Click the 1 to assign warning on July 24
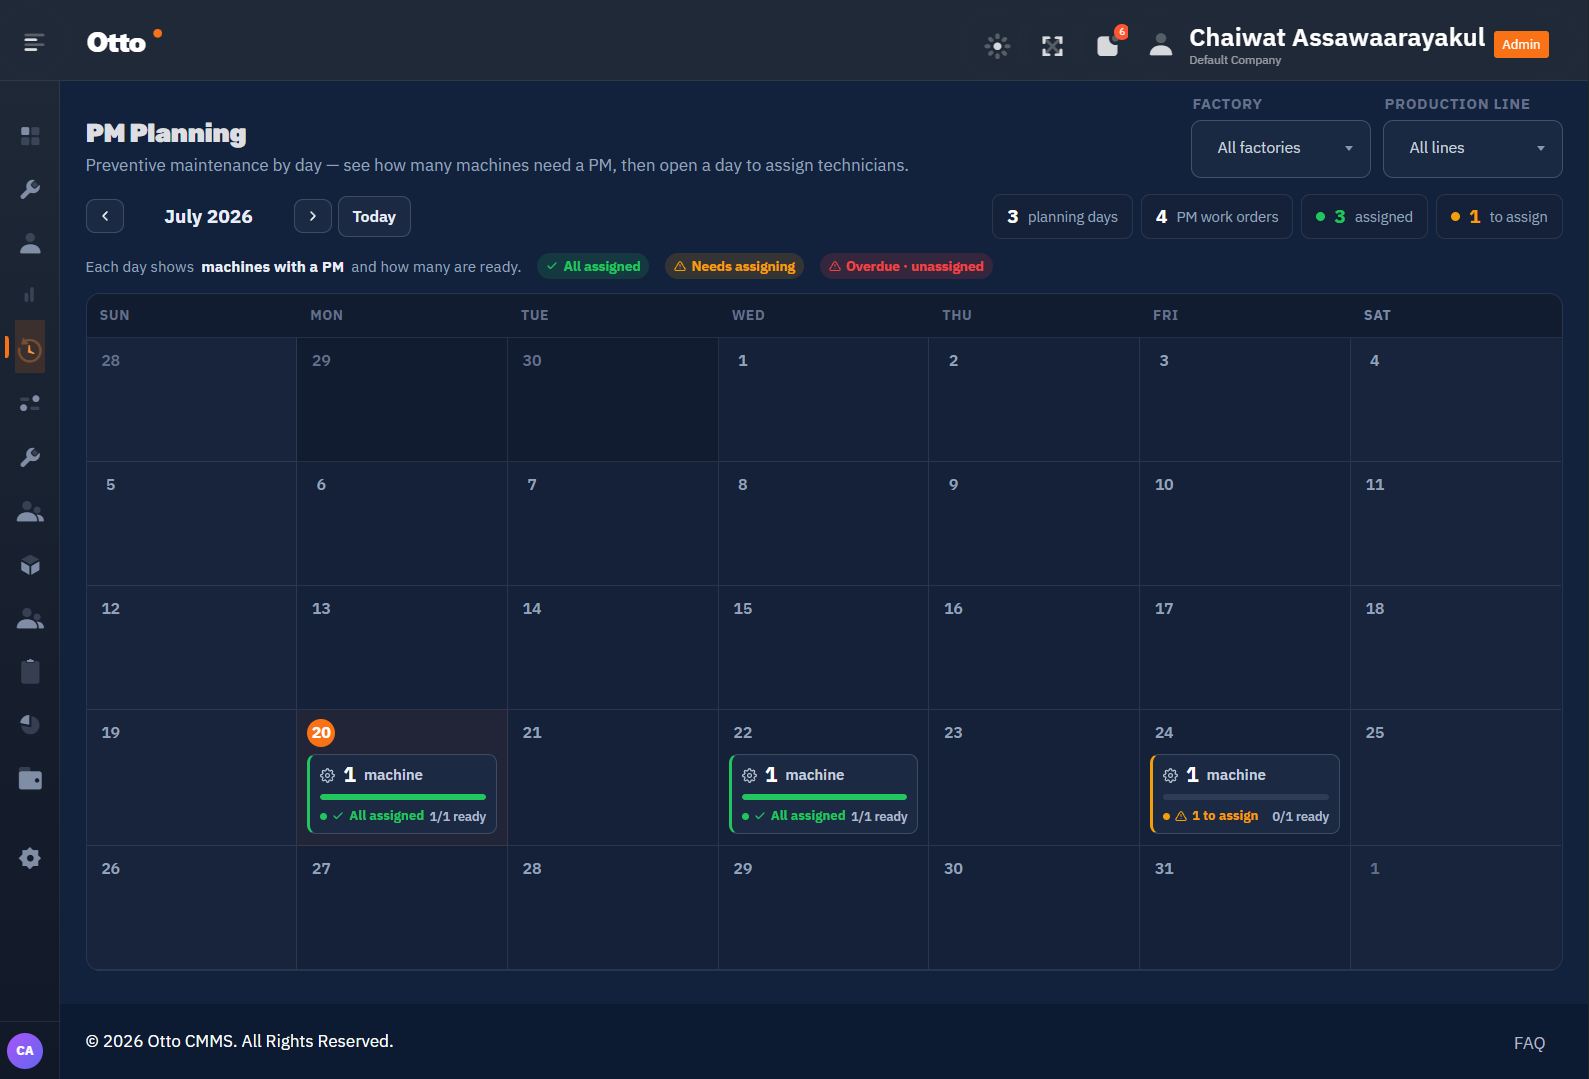This screenshot has width=1589, height=1079. click(x=1216, y=816)
